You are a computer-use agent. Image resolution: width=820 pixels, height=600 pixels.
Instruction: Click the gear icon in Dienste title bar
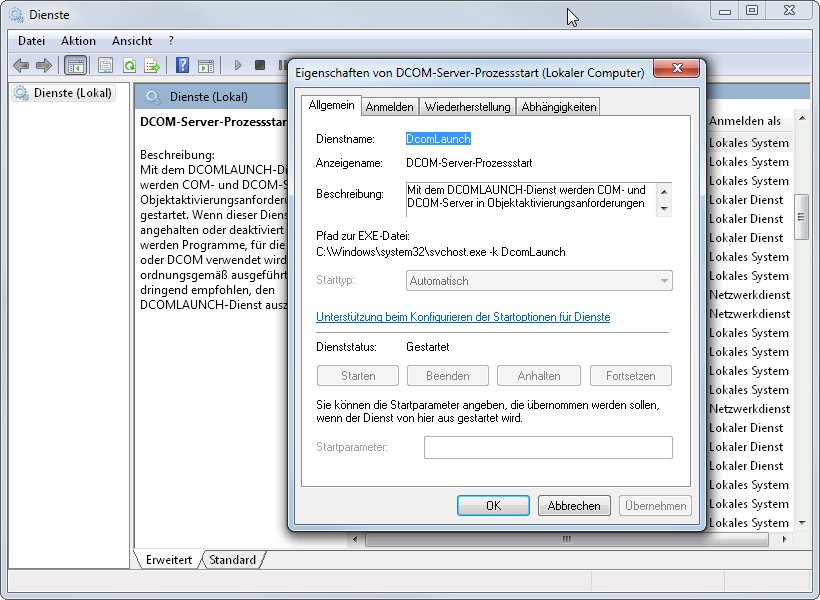(x=16, y=15)
